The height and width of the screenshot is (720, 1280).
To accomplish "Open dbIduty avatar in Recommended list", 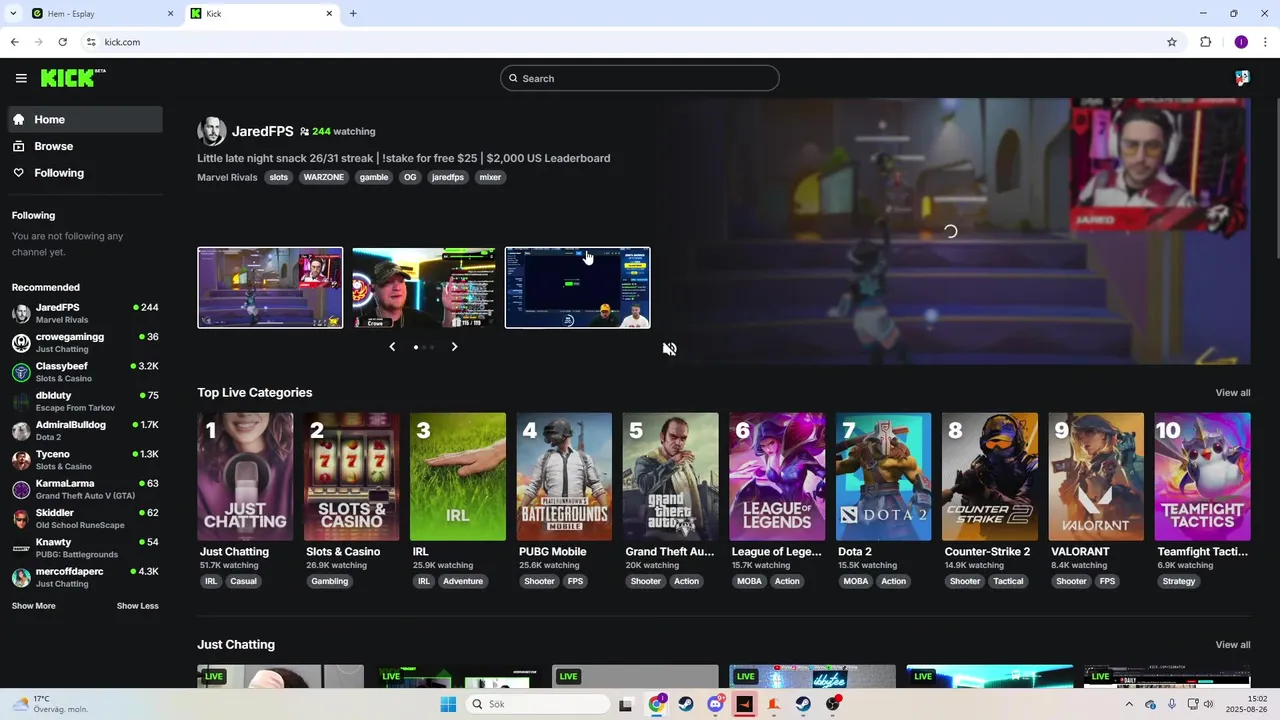I will pyautogui.click(x=21, y=402).
